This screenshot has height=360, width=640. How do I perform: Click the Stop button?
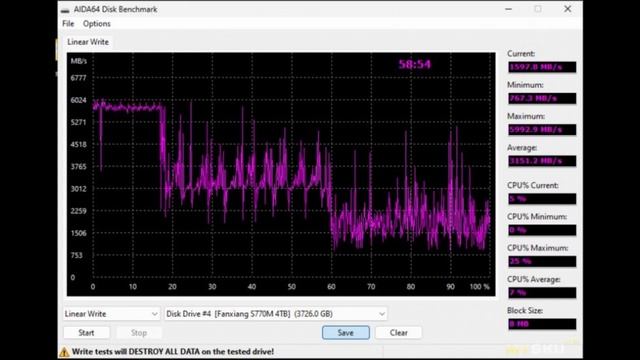coord(139,333)
